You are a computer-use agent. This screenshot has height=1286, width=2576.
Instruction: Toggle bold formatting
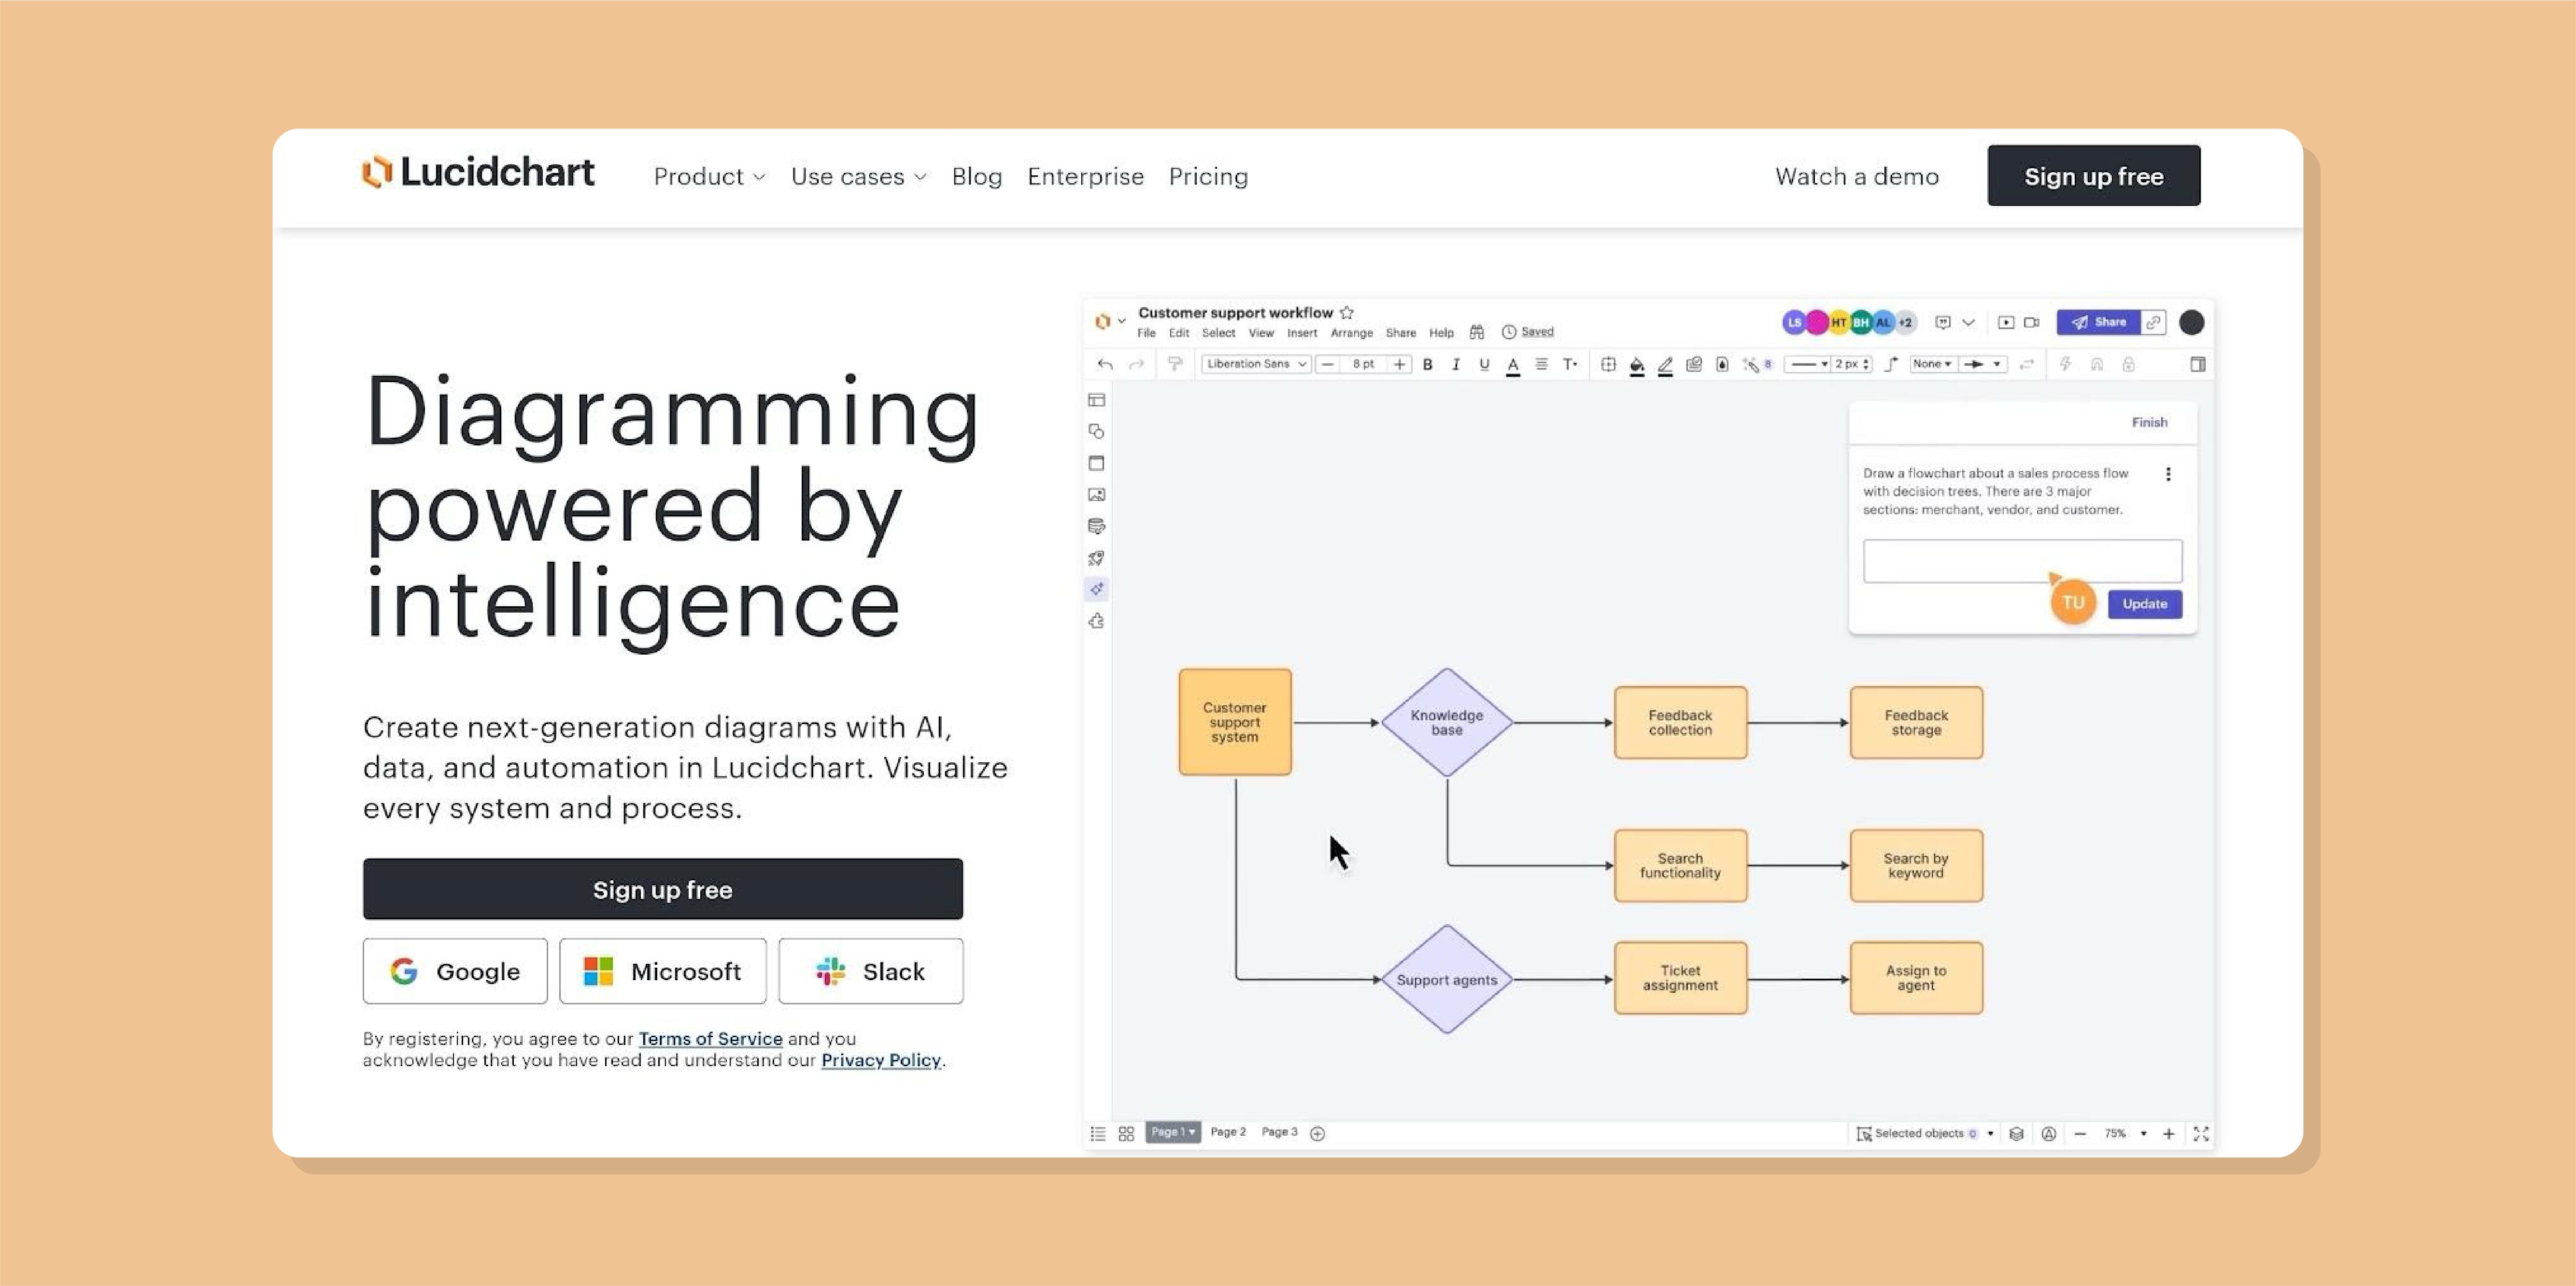1427,365
